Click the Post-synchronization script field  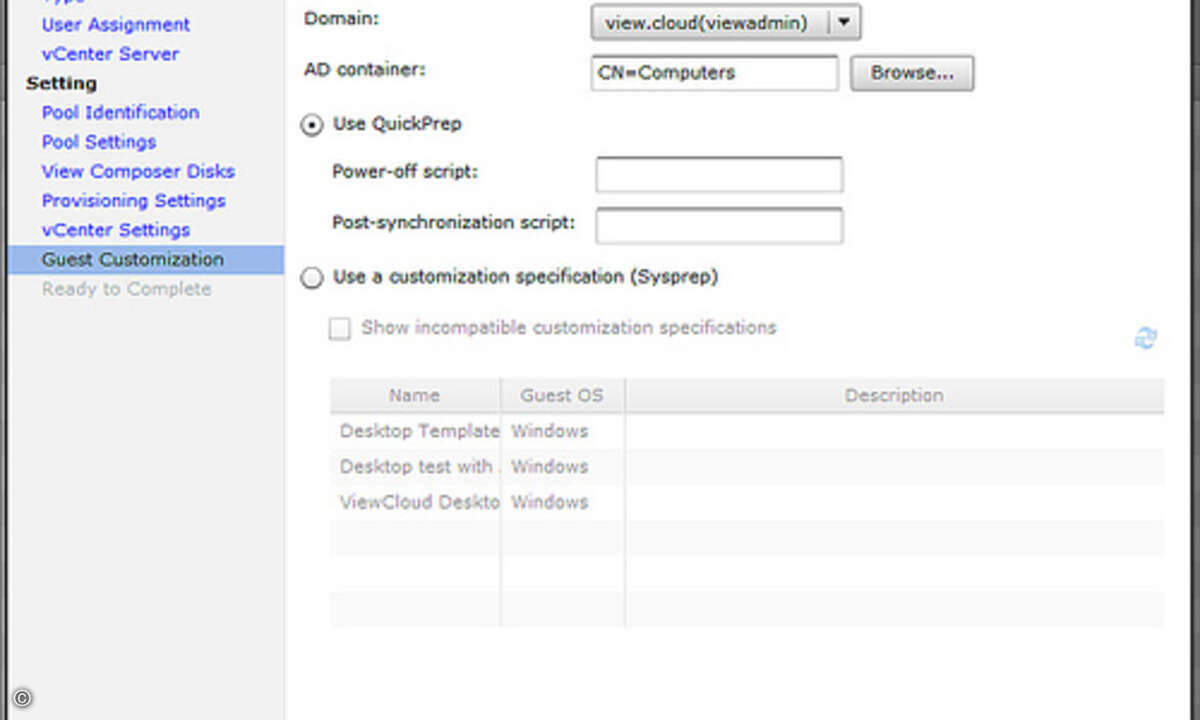[719, 226]
